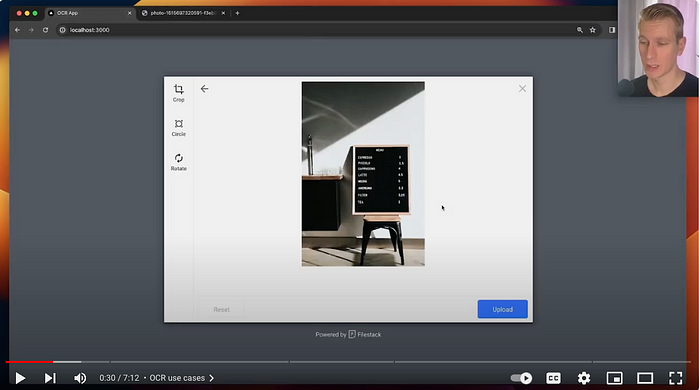Click the site info icon beside localhost
Image resolution: width=700 pixels, height=390 pixels.
[62, 30]
